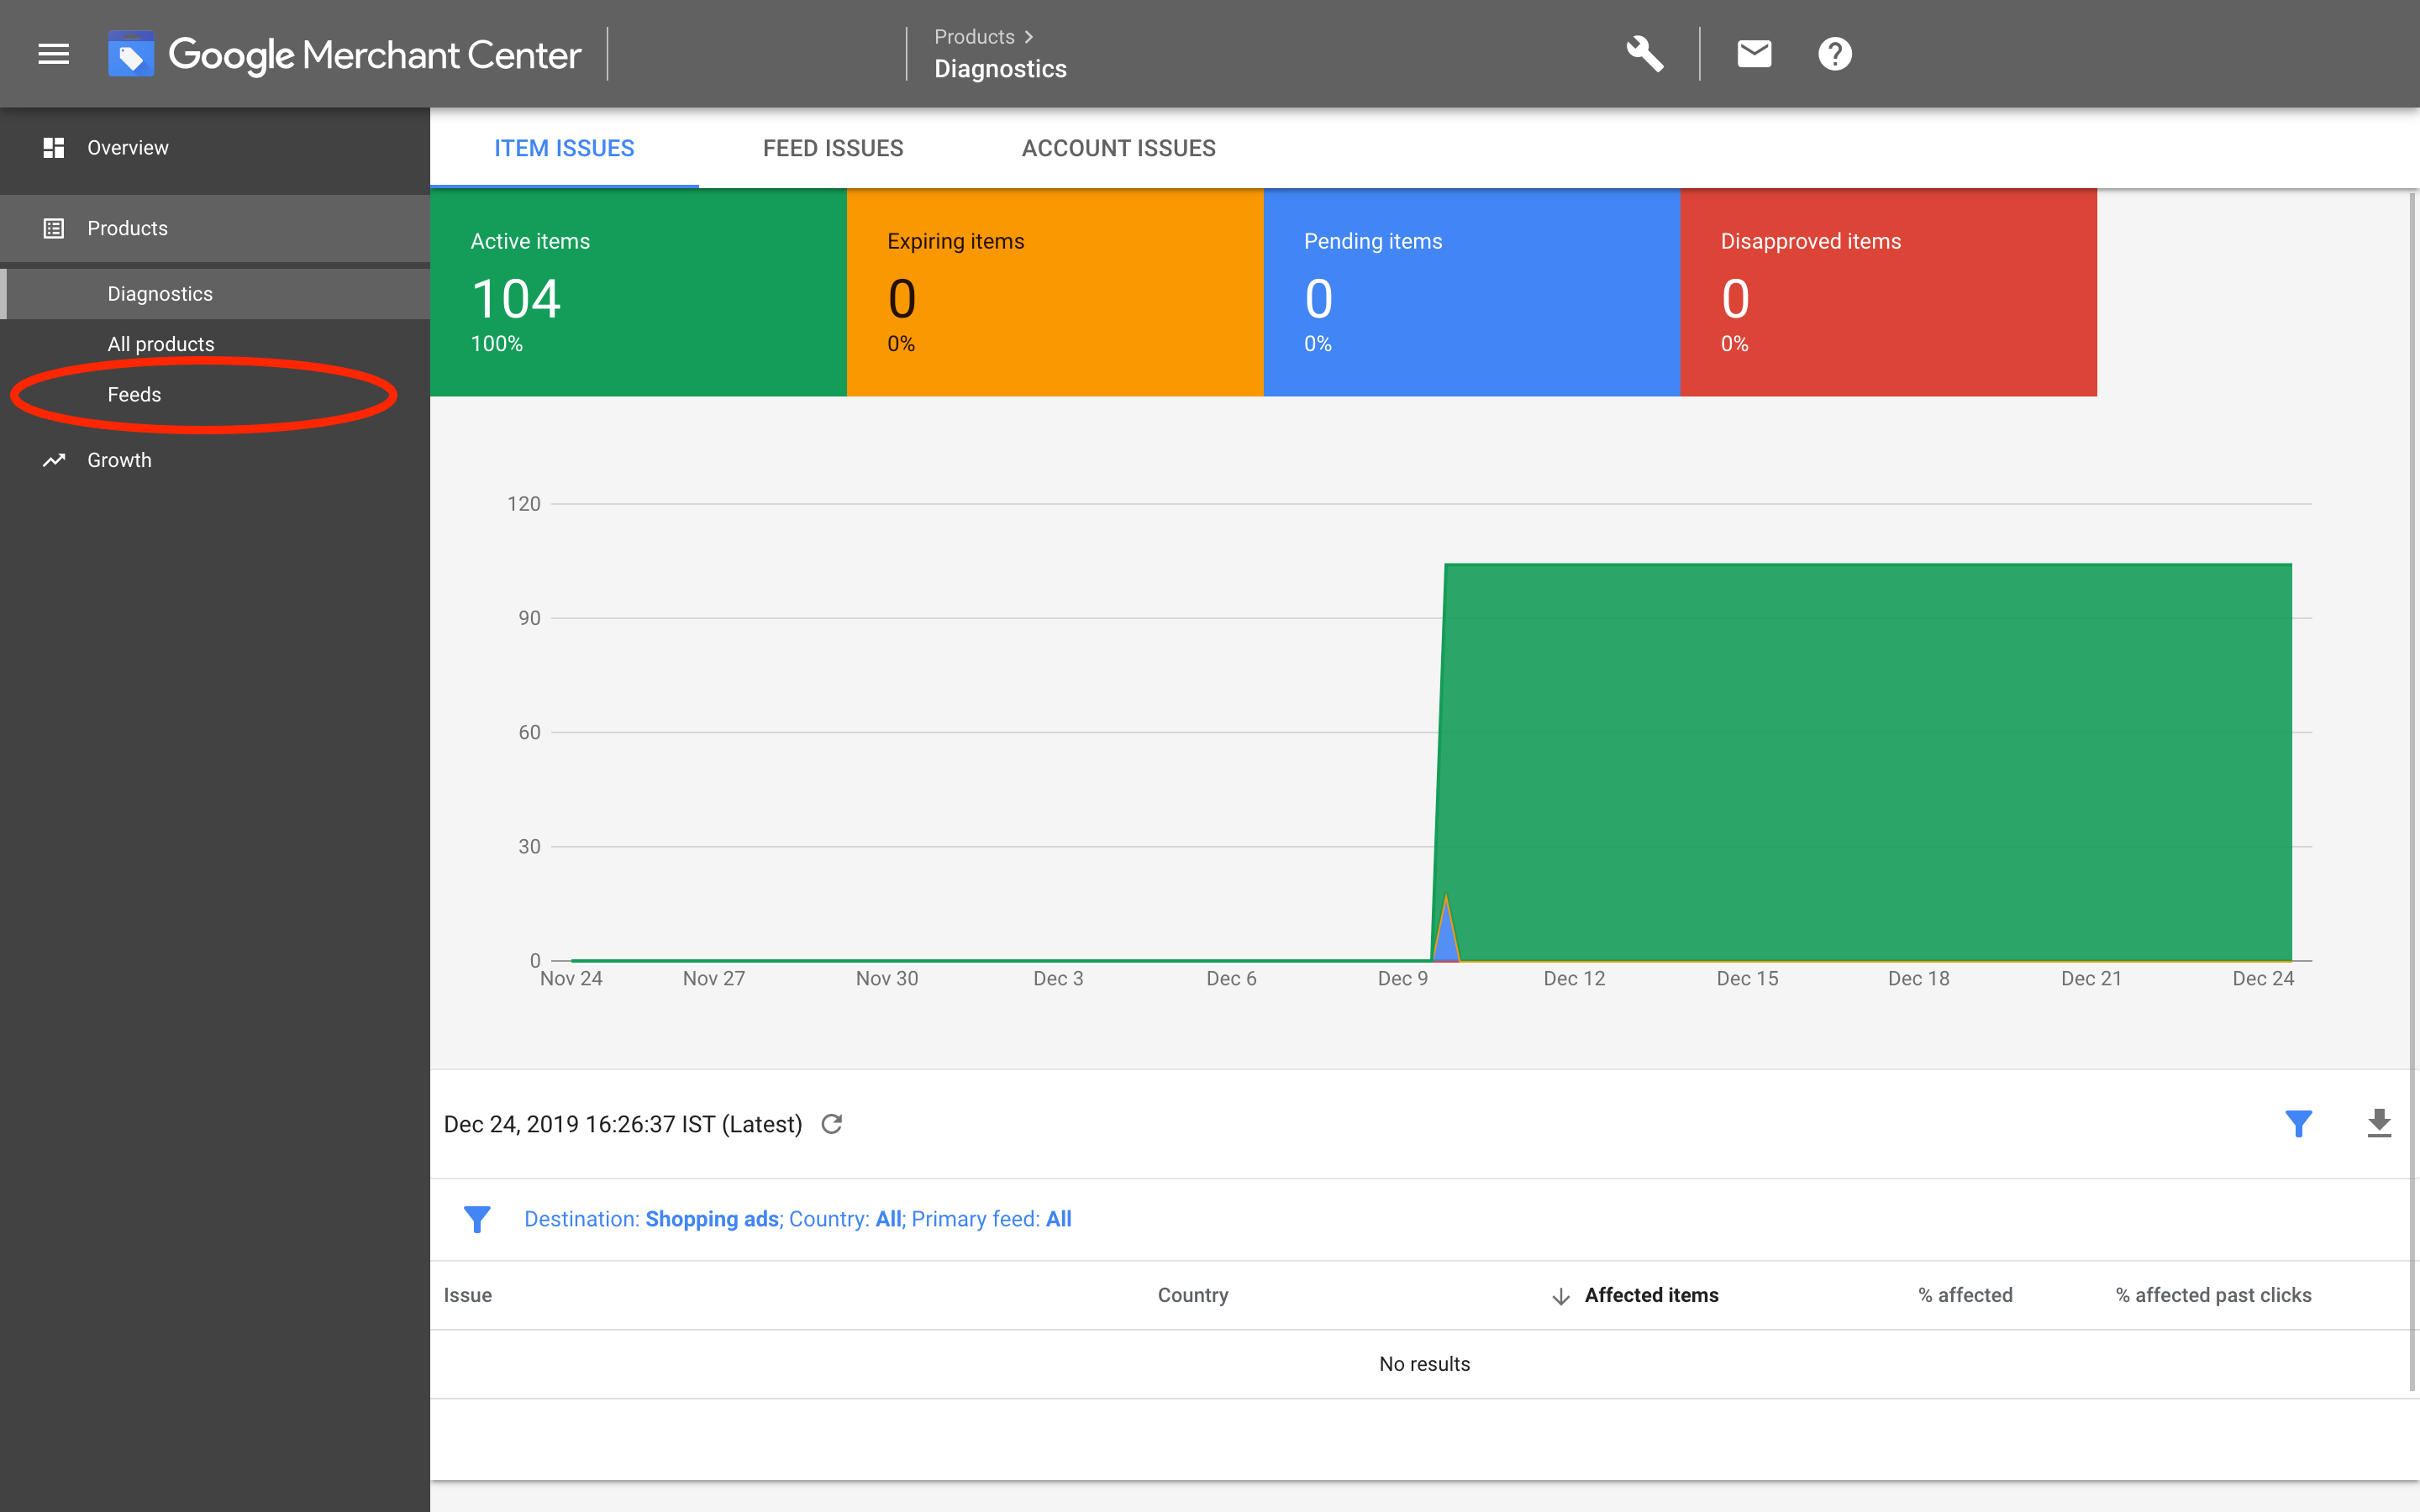The width and height of the screenshot is (2420, 1512).
Task: Open Feeds in the sidebar
Action: click(134, 394)
